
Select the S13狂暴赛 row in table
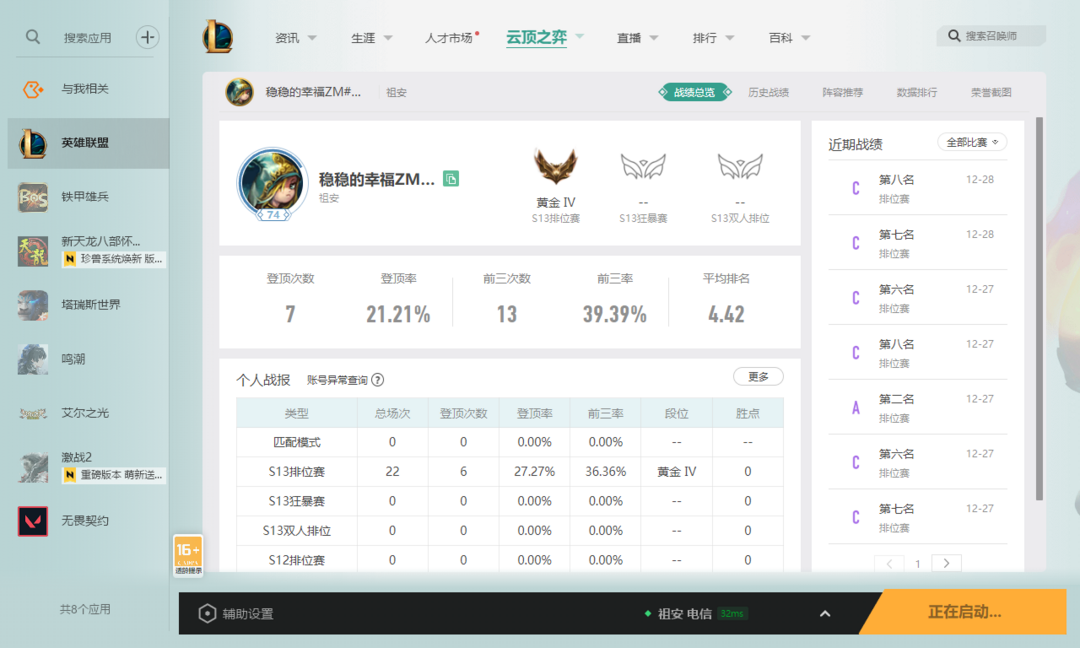[510, 501]
